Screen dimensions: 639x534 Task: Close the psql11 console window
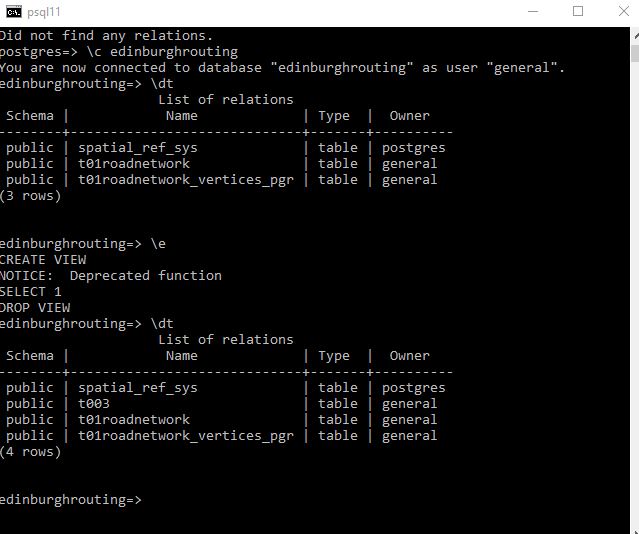624,11
